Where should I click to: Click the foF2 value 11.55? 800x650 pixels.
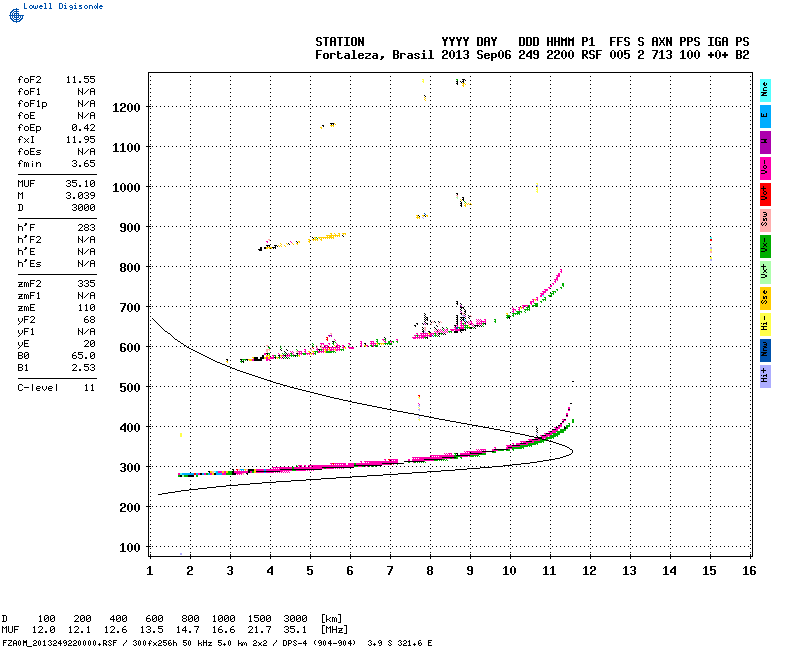[x=81, y=80]
